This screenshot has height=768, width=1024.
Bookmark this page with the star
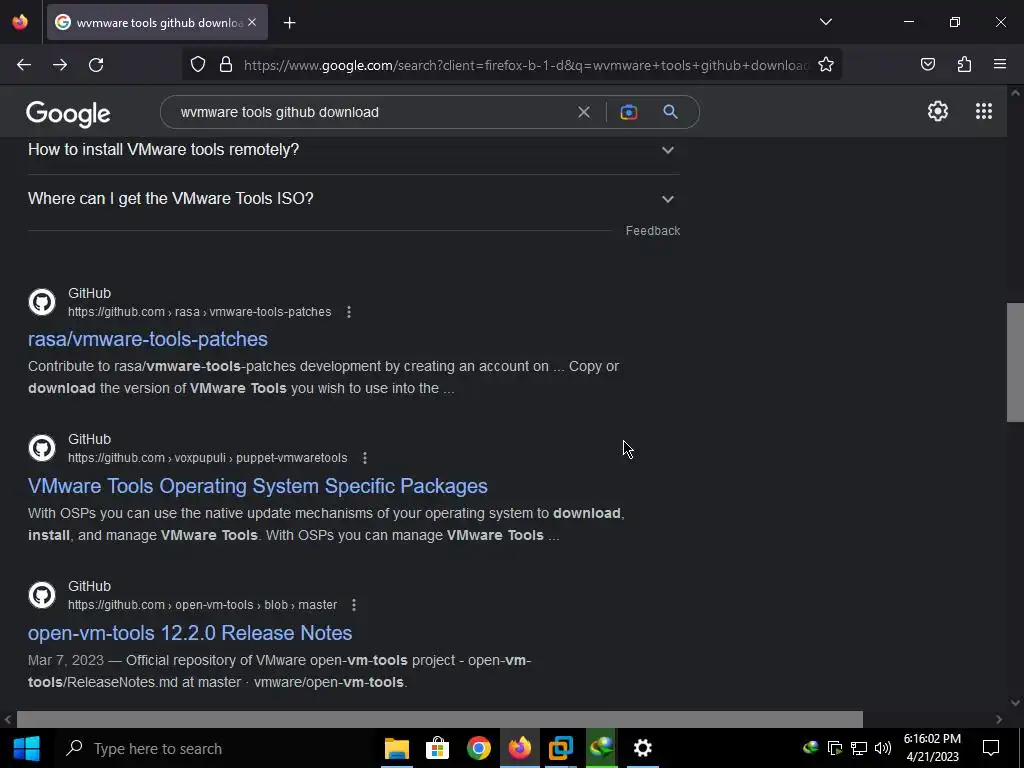[825, 64]
